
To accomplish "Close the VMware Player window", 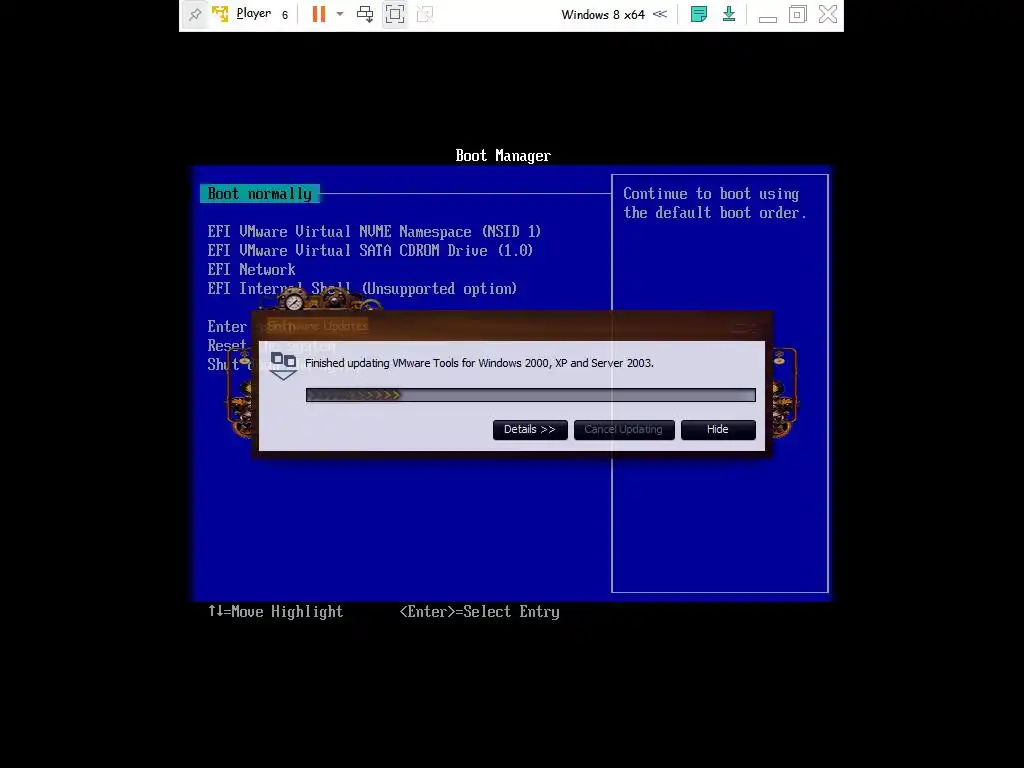I will [827, 14].
